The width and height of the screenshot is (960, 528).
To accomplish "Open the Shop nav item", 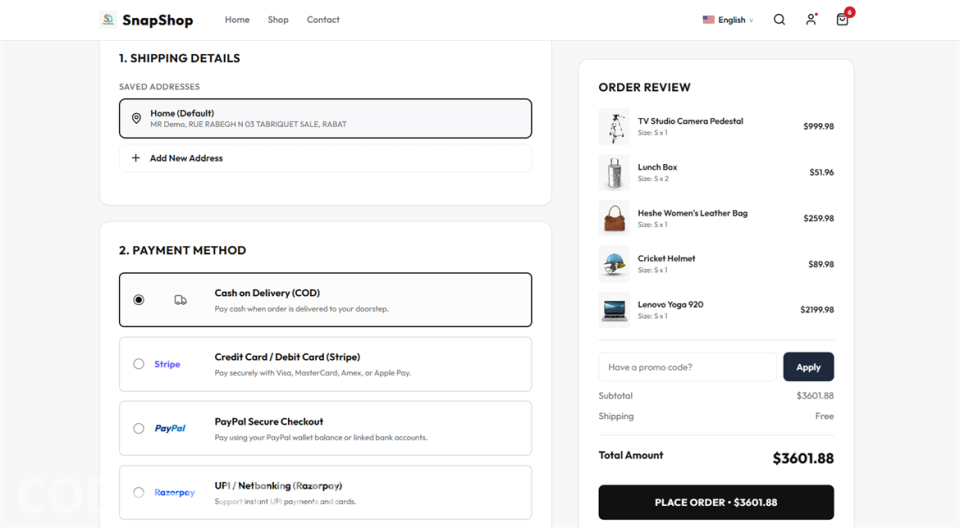I will tap(278, 20).
